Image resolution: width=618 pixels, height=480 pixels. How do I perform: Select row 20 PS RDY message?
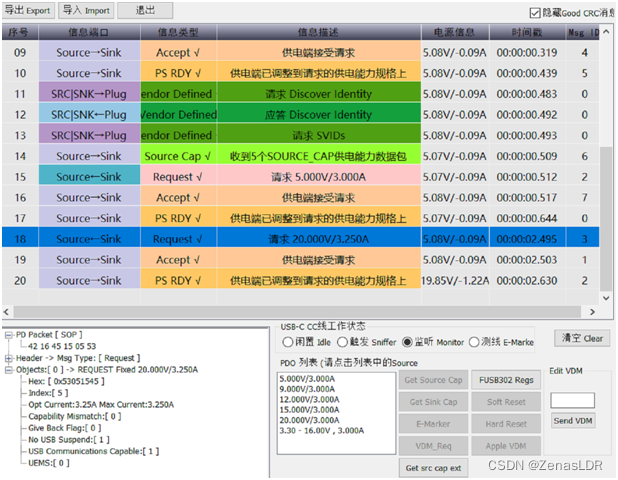coord(300,281)
